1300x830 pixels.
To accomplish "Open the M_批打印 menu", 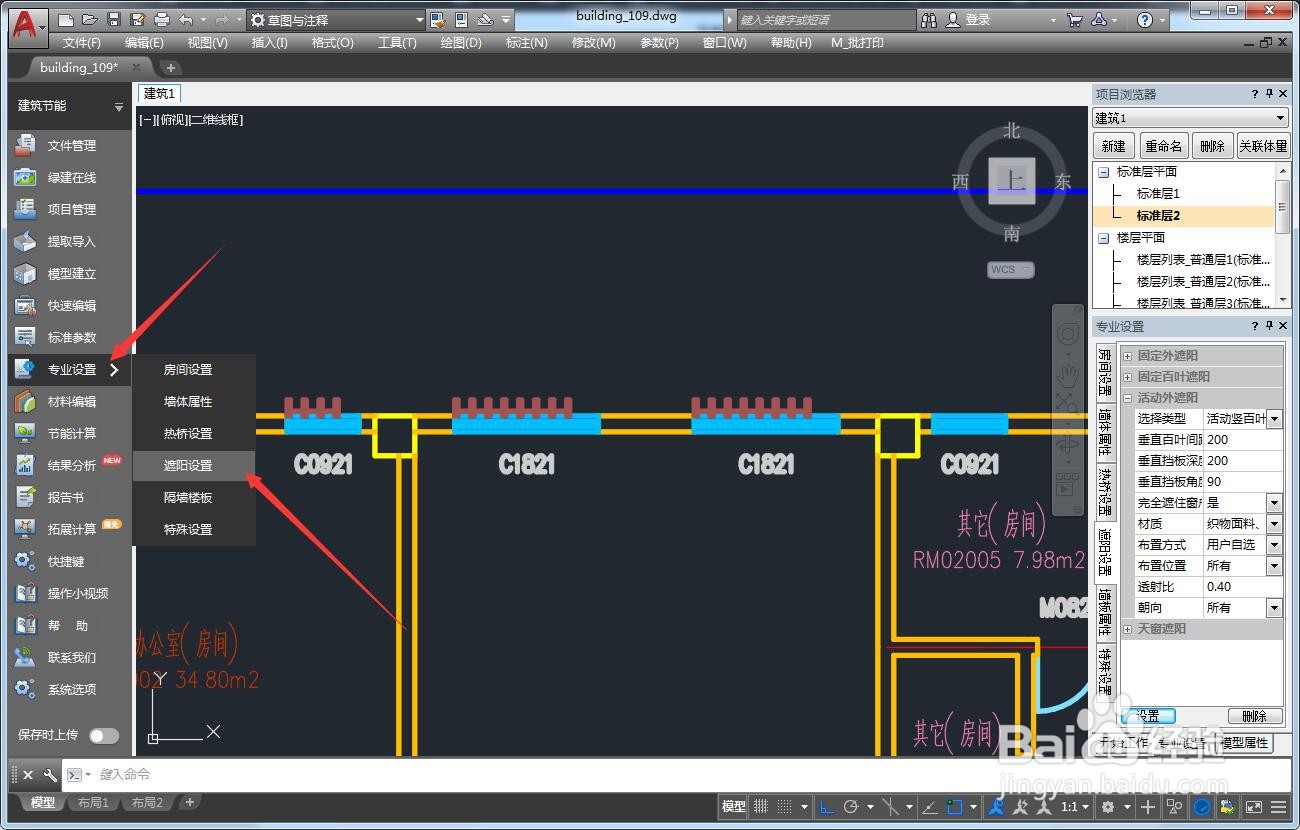I will [857, 43].
